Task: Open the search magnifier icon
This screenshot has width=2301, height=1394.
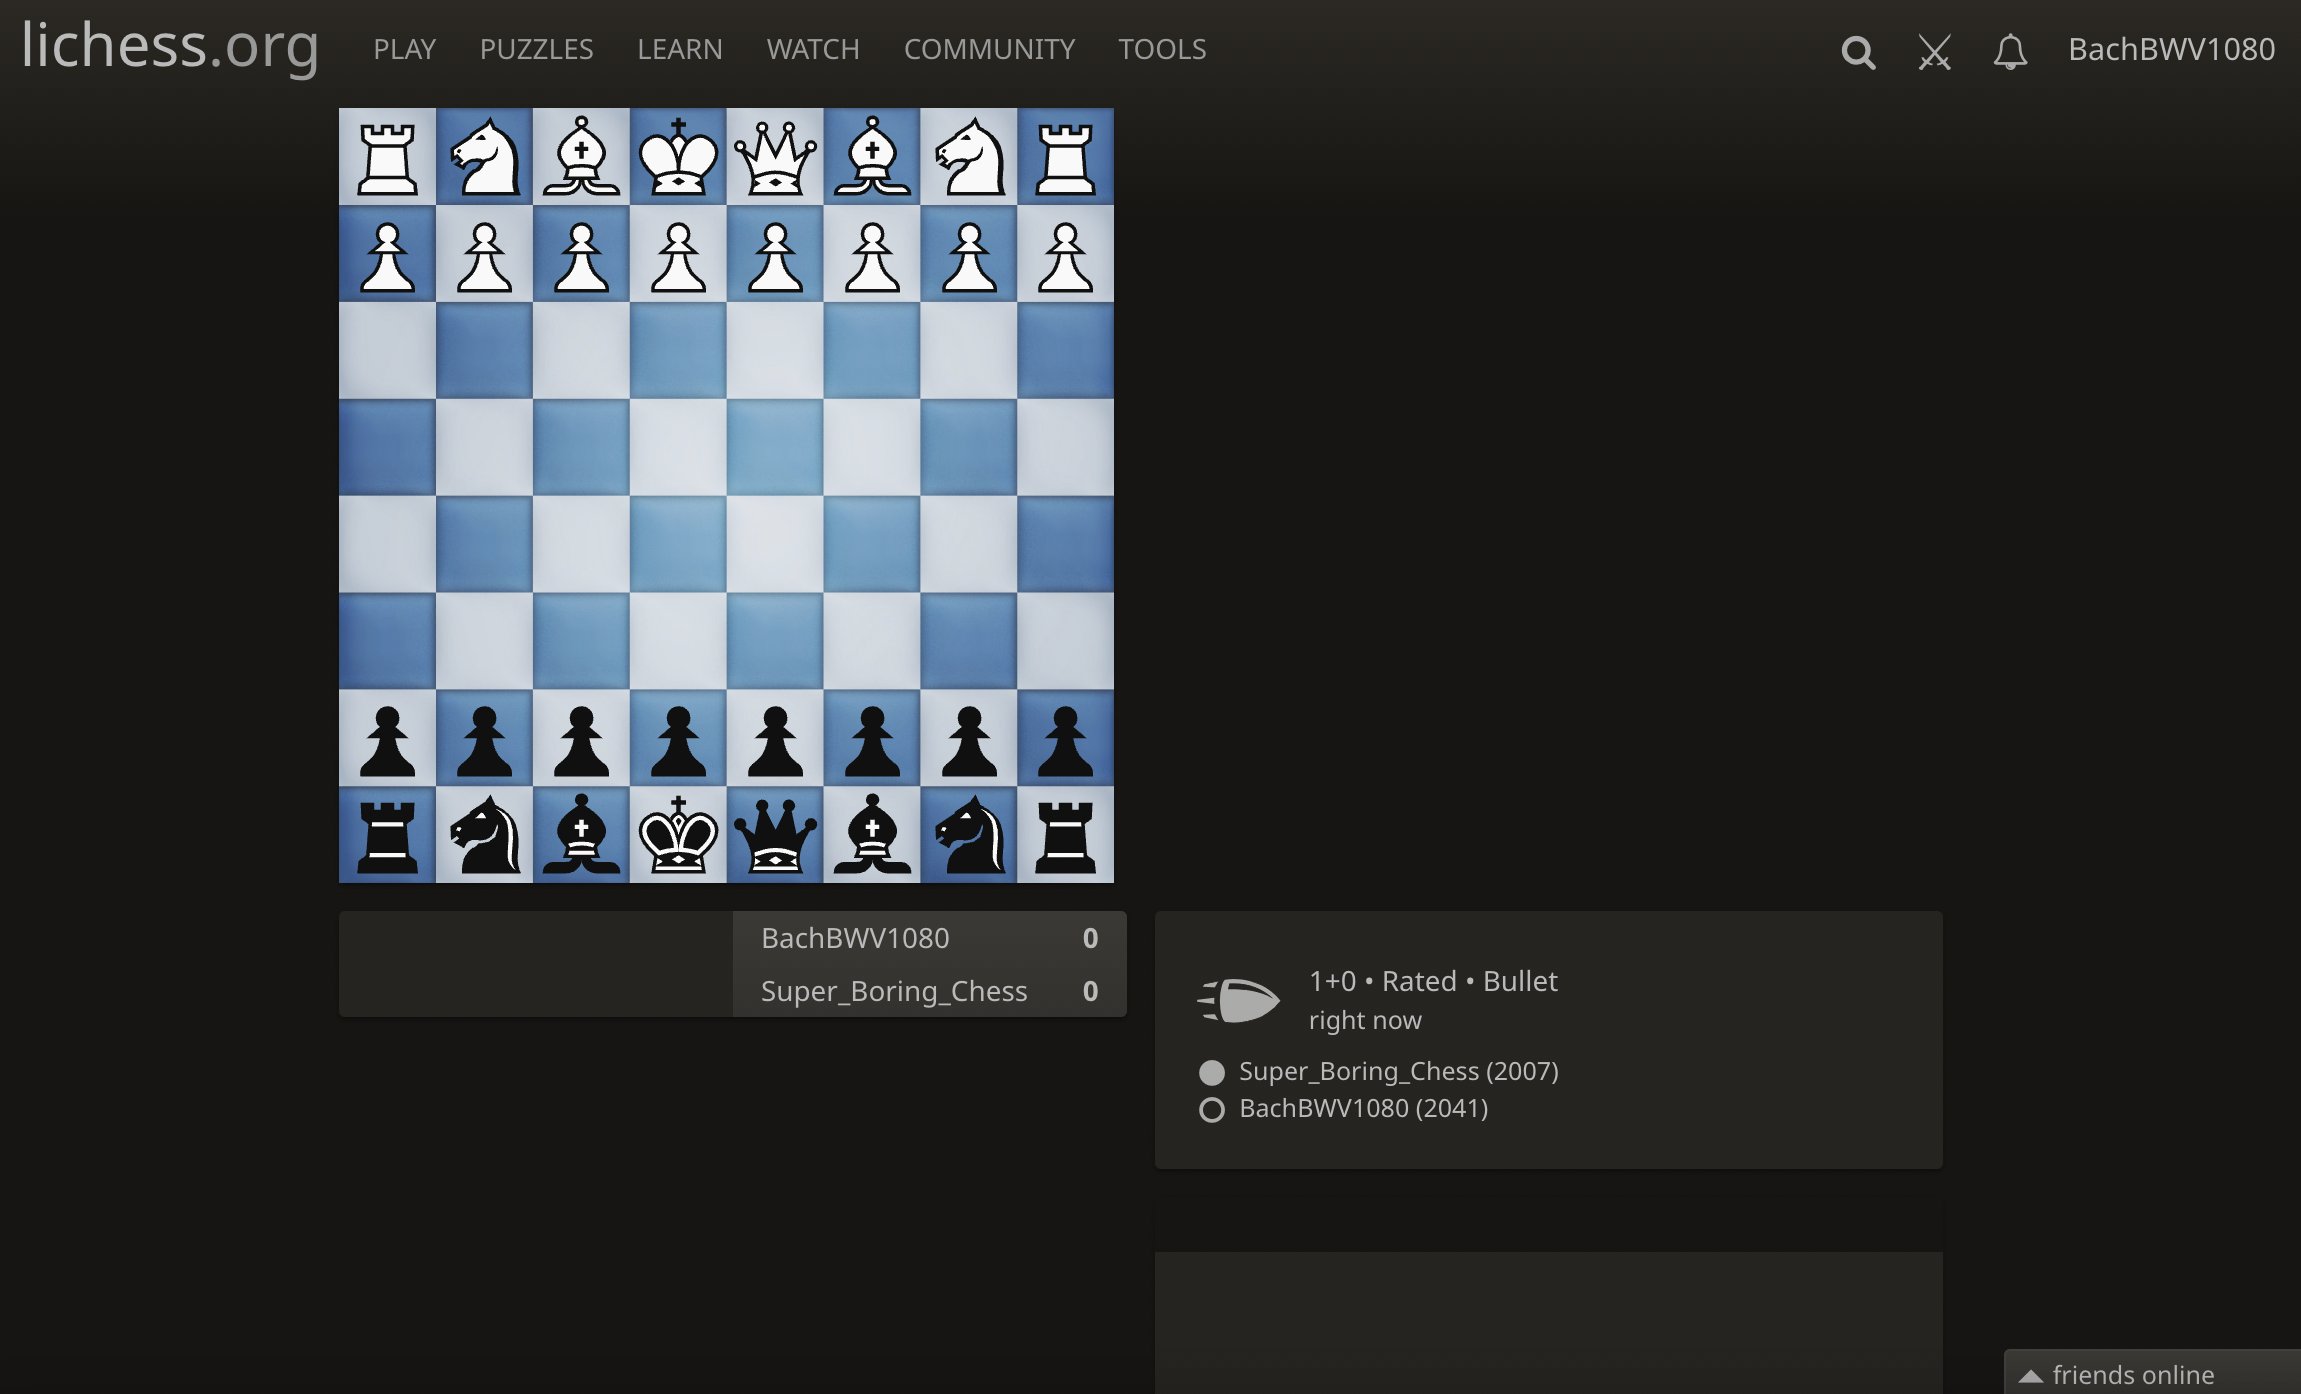Action: tap(1858, 51)
